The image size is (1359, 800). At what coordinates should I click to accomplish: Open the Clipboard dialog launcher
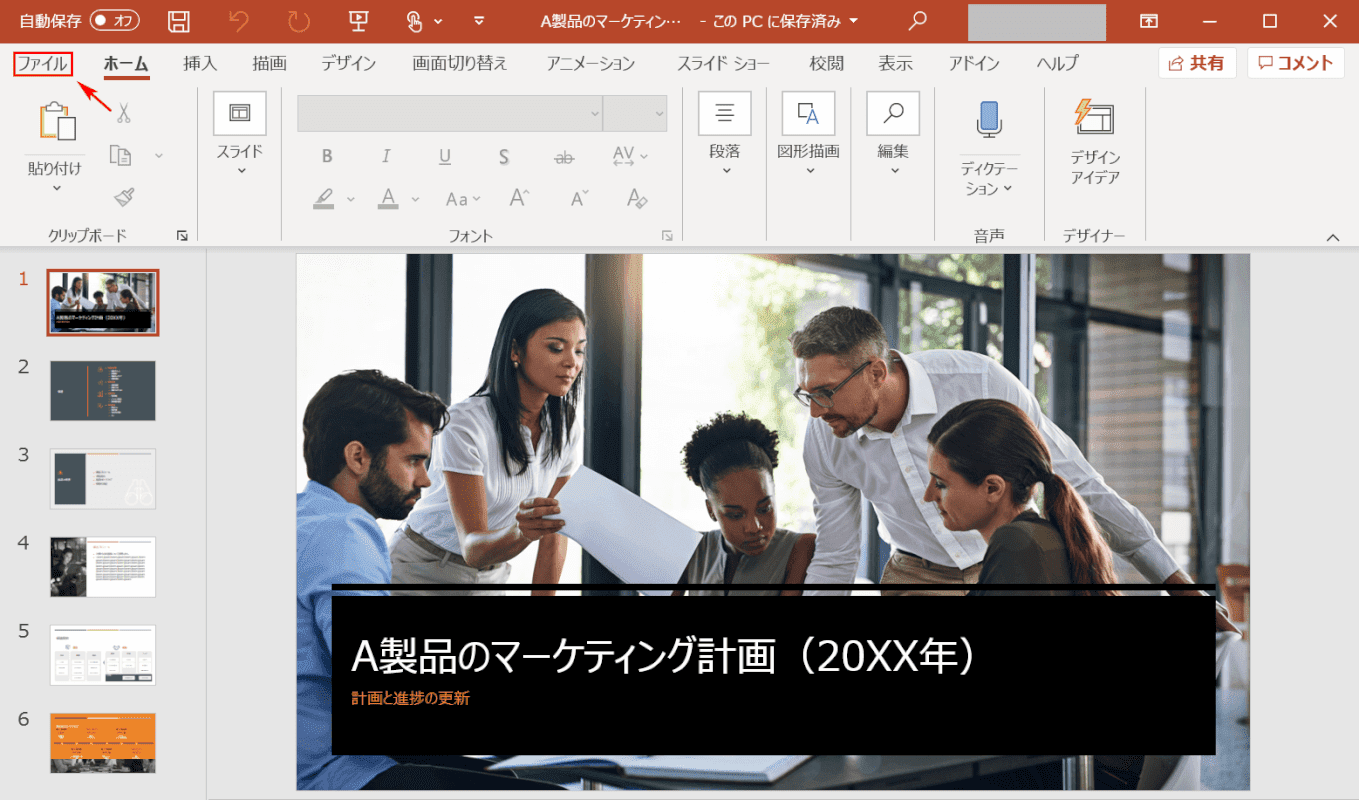coord(182,236)
